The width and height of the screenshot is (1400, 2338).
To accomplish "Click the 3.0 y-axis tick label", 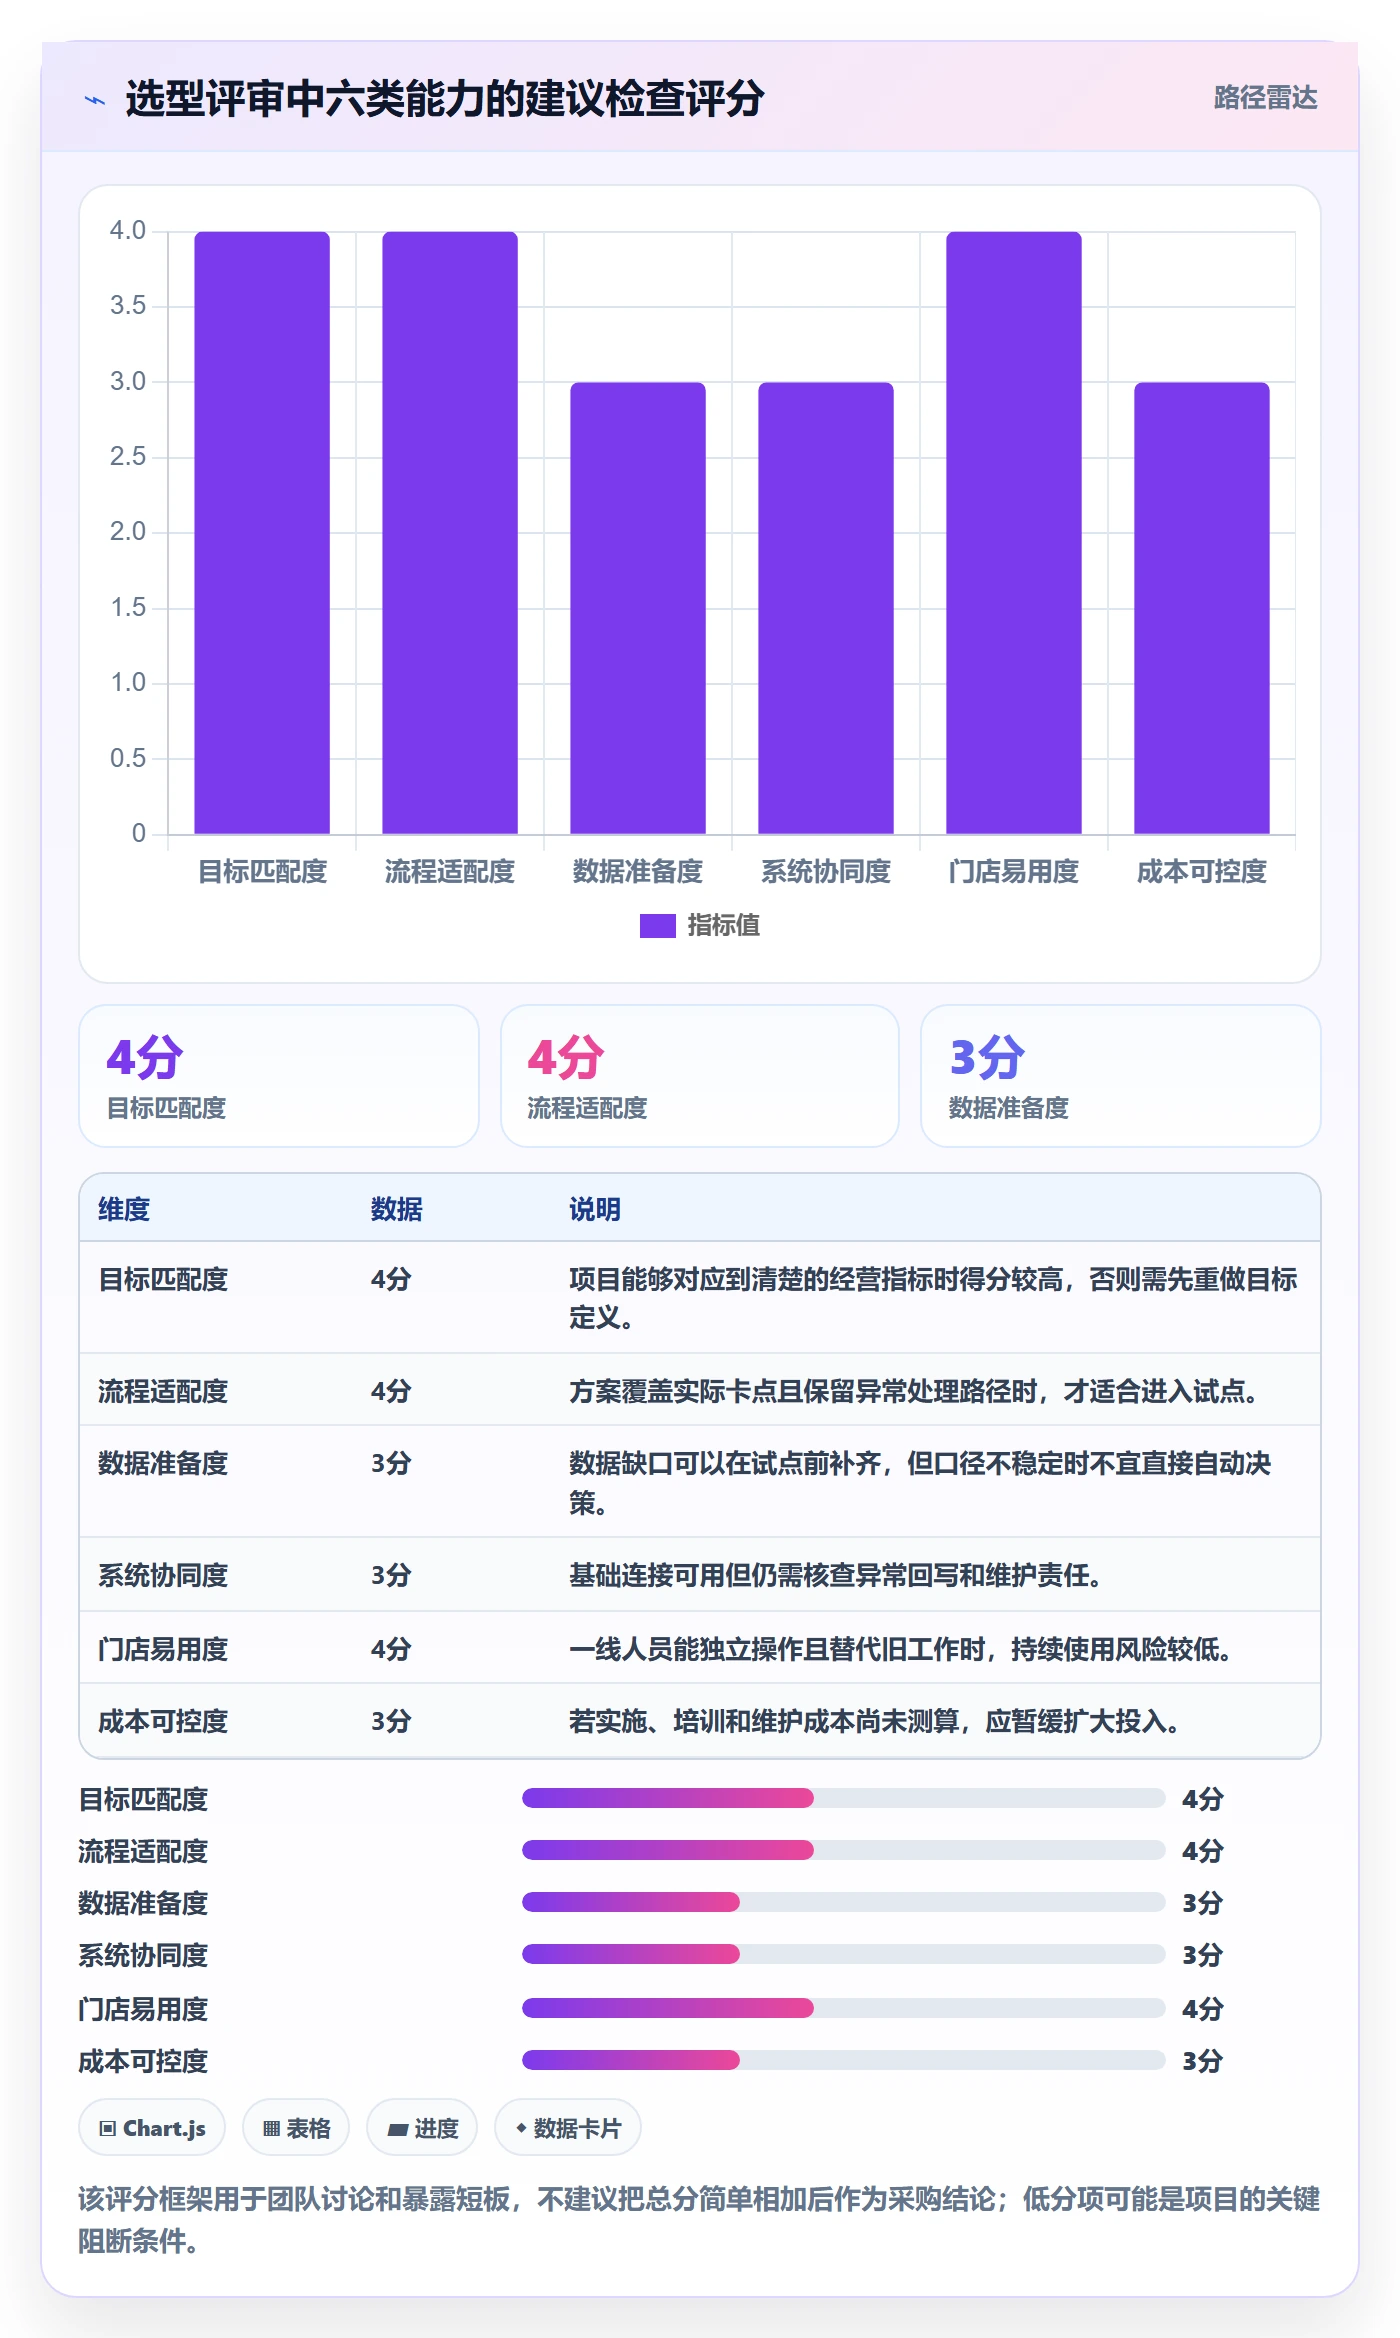I will (128, 382).
